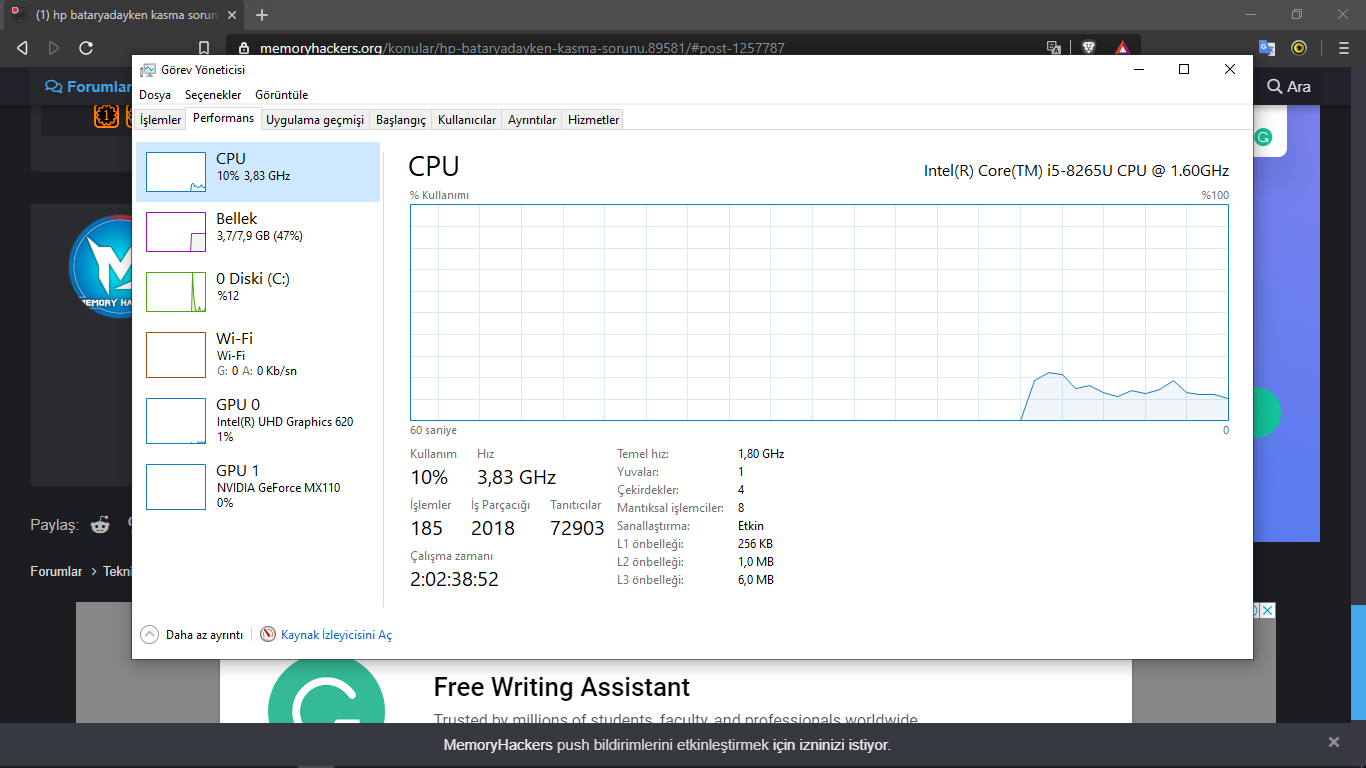Viewport: 1366px width, 768px height.
Task: Open the Forumlar navigation link
Action: click(90, 87)
